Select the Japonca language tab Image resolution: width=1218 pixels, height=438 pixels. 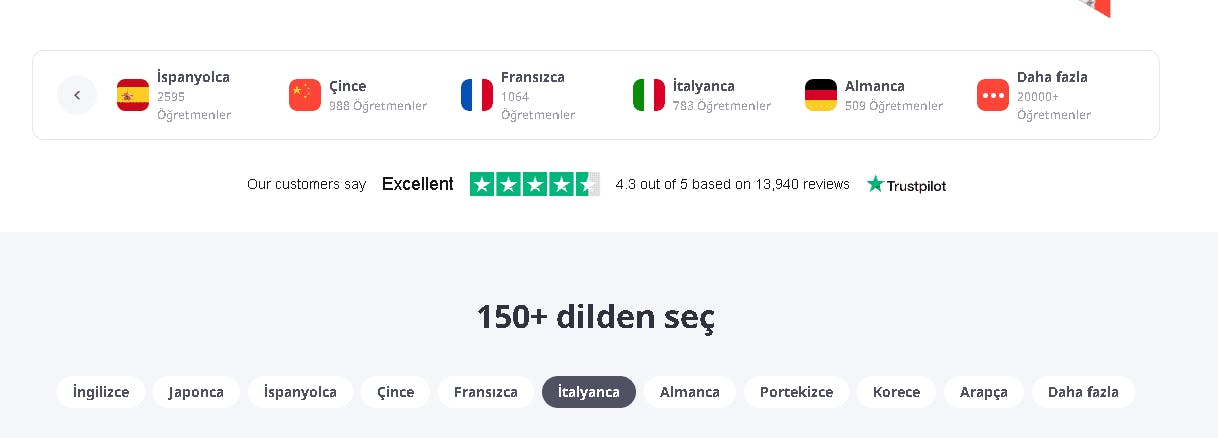[x=196, y=392]
